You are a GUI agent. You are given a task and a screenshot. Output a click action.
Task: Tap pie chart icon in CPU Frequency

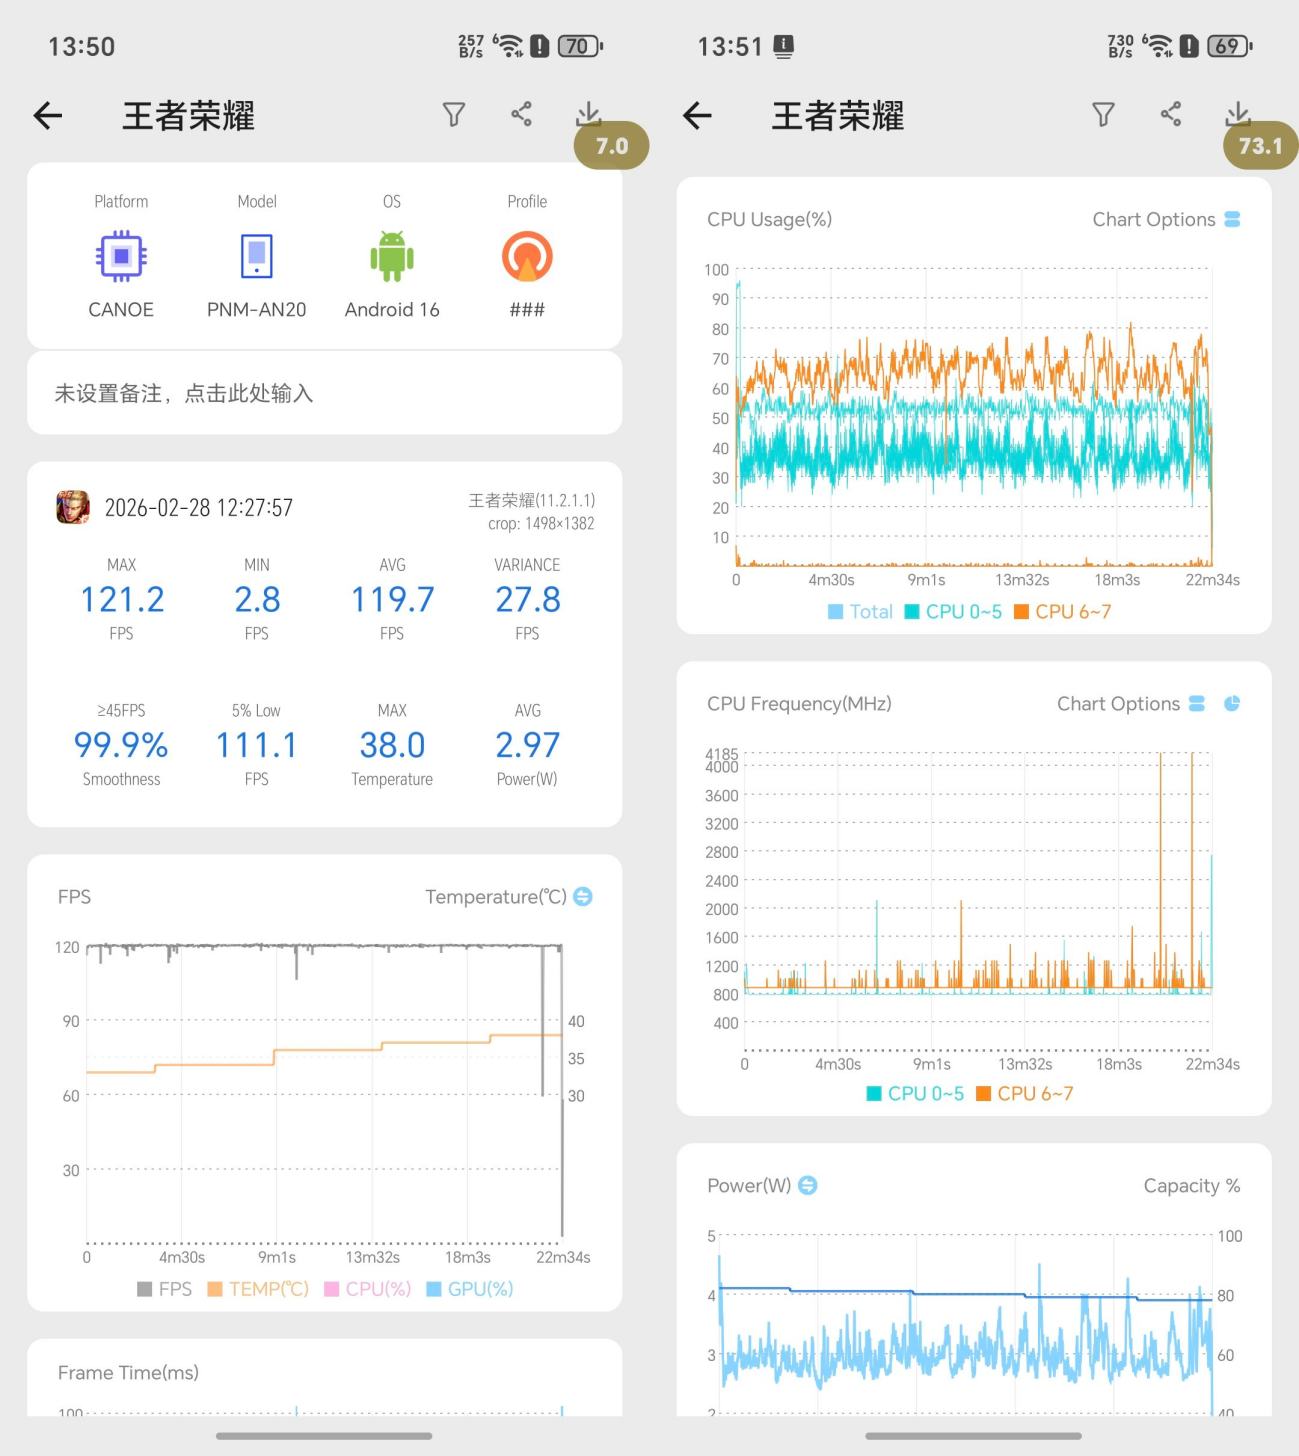point(1232,704)
